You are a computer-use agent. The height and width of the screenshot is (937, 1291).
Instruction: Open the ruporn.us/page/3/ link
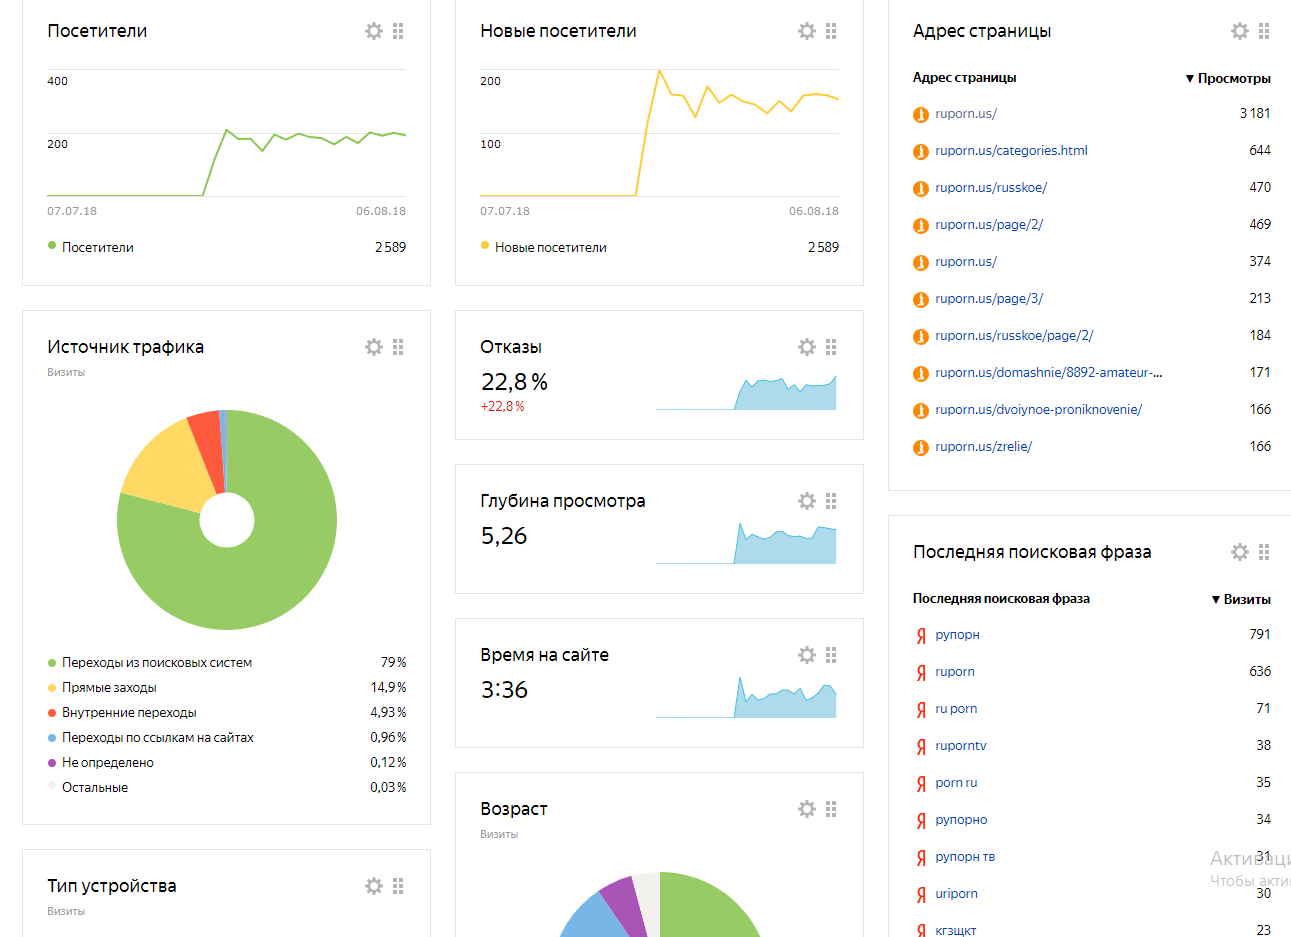[989, 299]
